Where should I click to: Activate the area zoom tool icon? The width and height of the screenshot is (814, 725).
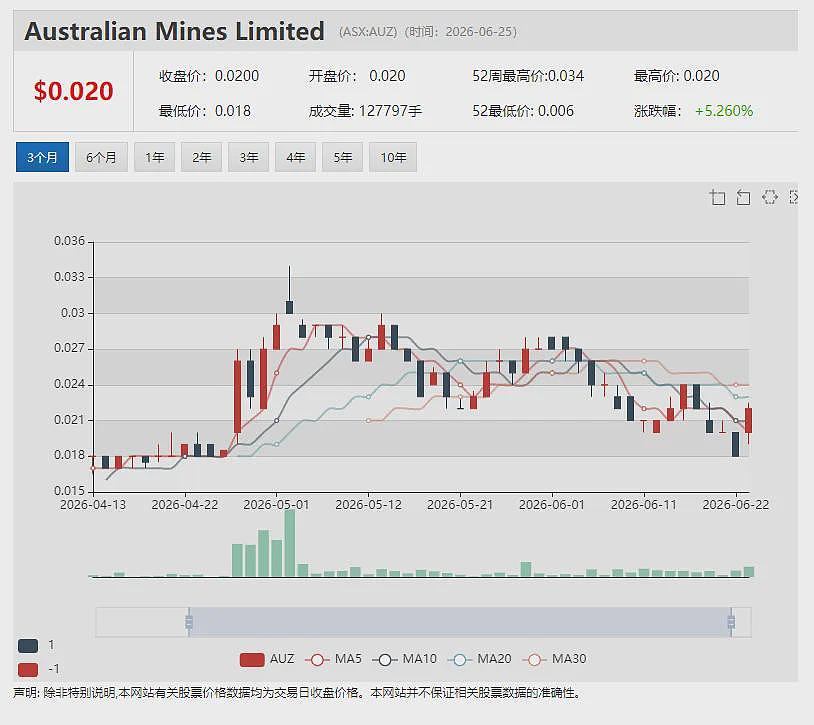(x=717, y=197)
